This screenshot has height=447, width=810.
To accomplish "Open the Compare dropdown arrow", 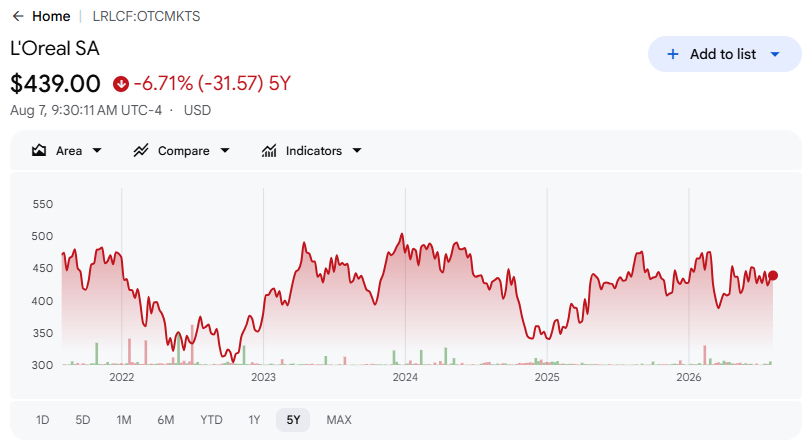I will 225,151.
